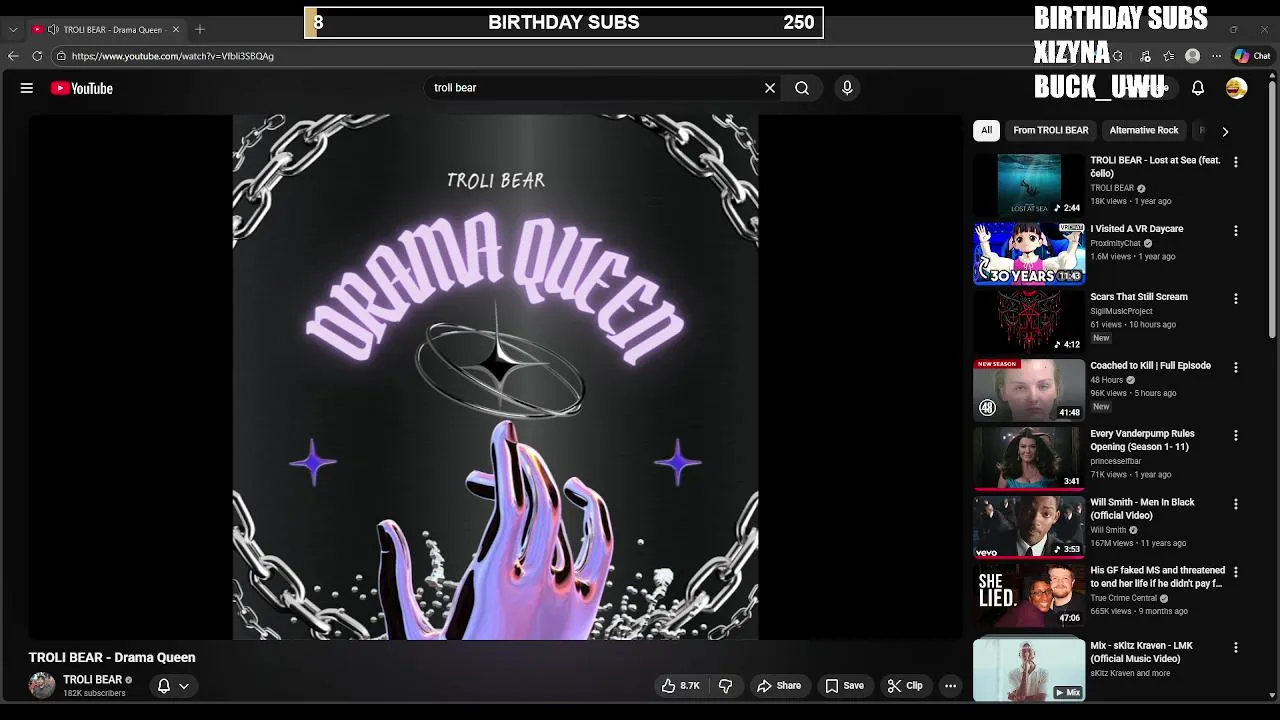Go to YouTube home via logo
Screen dimensions: 1280x720
pos(82,88)
